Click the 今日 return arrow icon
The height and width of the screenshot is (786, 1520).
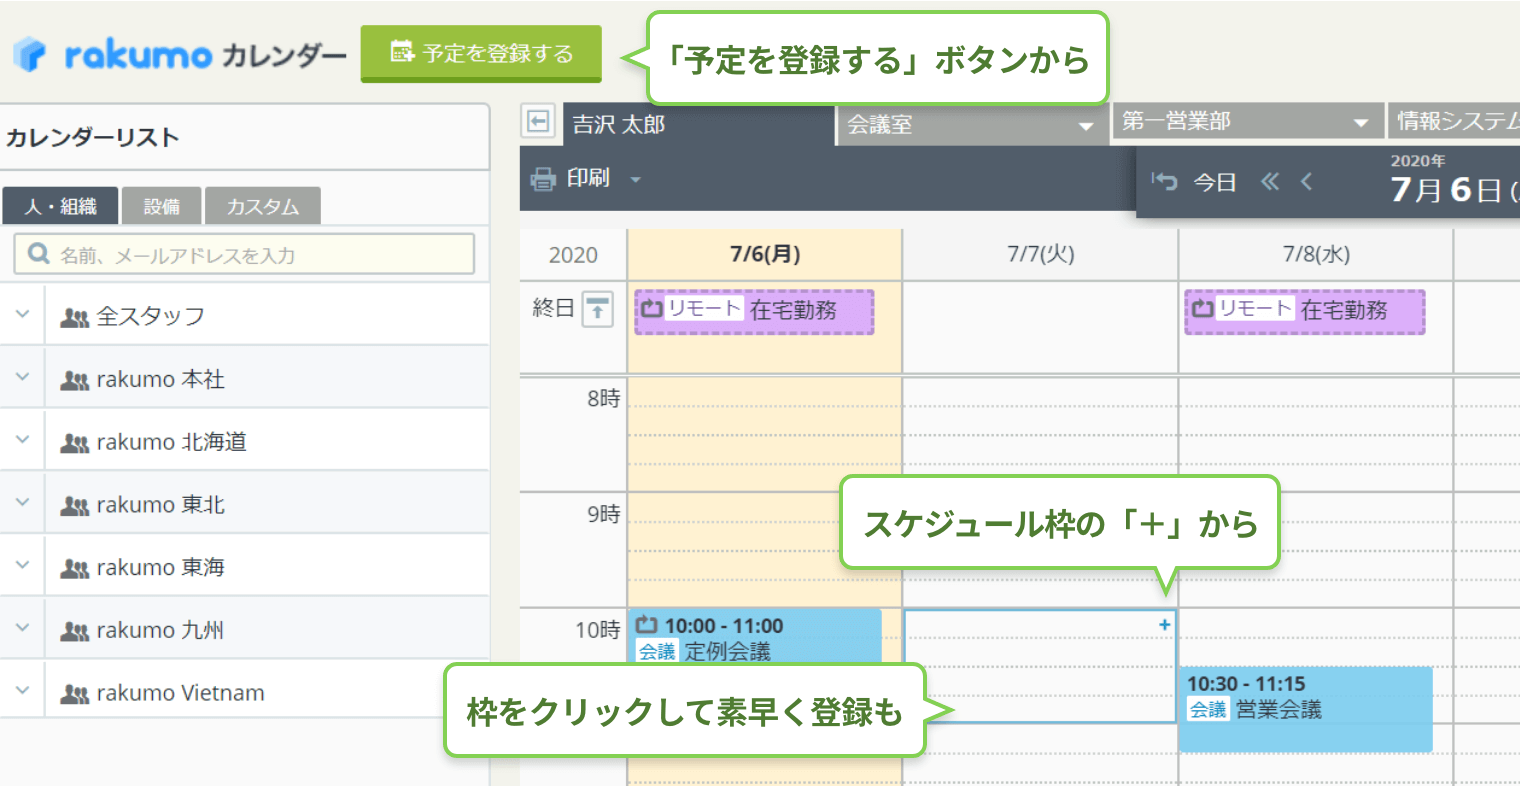point(1164,181)
